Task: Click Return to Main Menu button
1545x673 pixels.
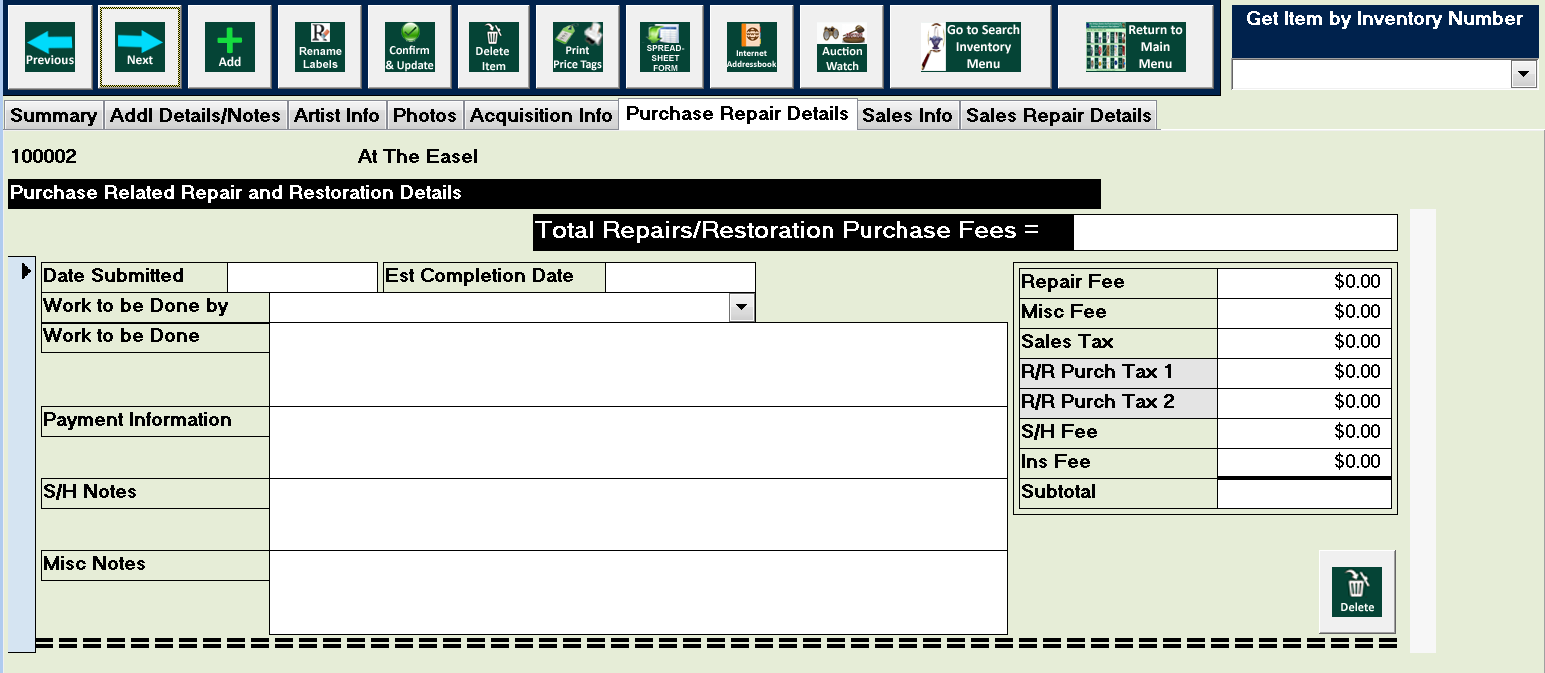Action: tap(1136, 47)
